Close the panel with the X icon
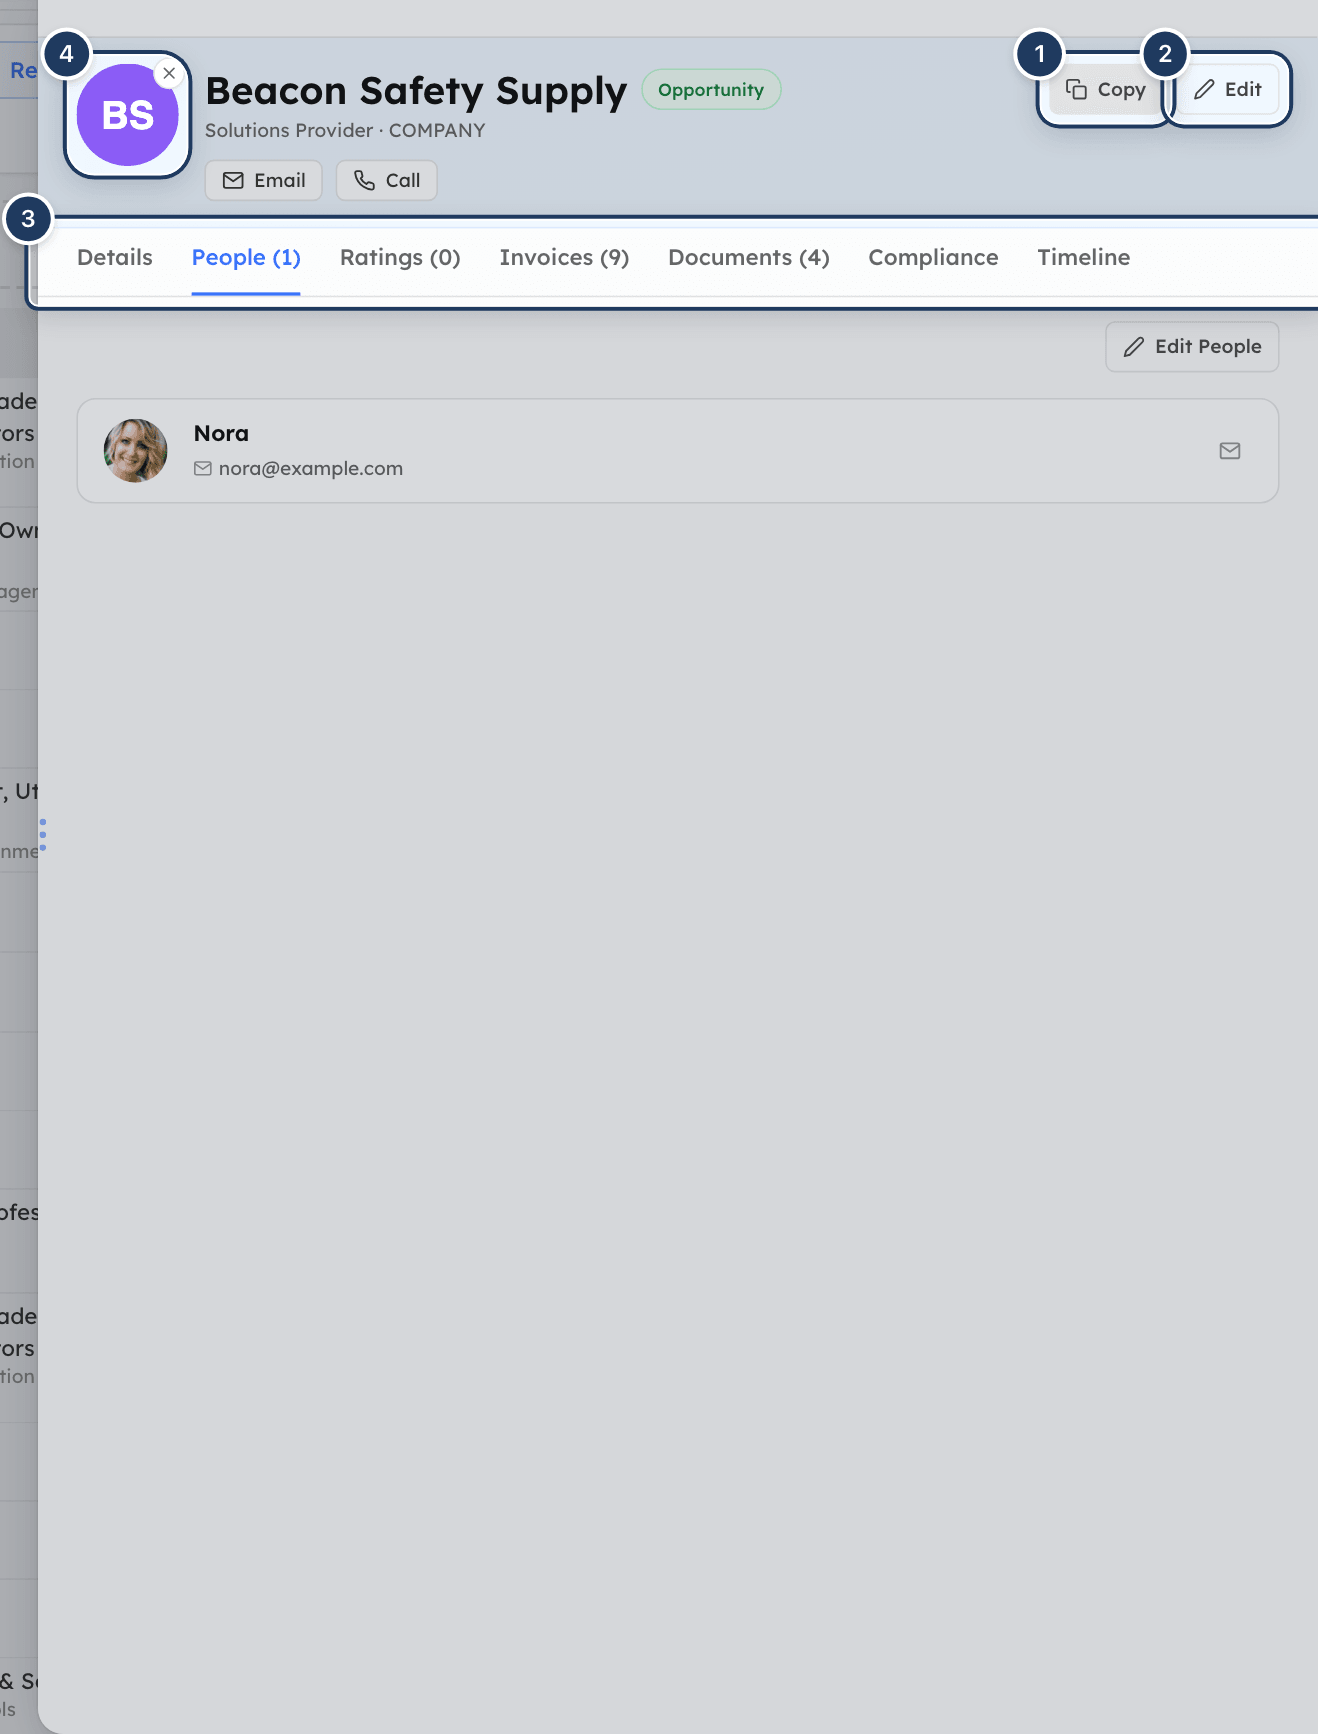Screen dimensions: 1318x1734 pos(169,73)
